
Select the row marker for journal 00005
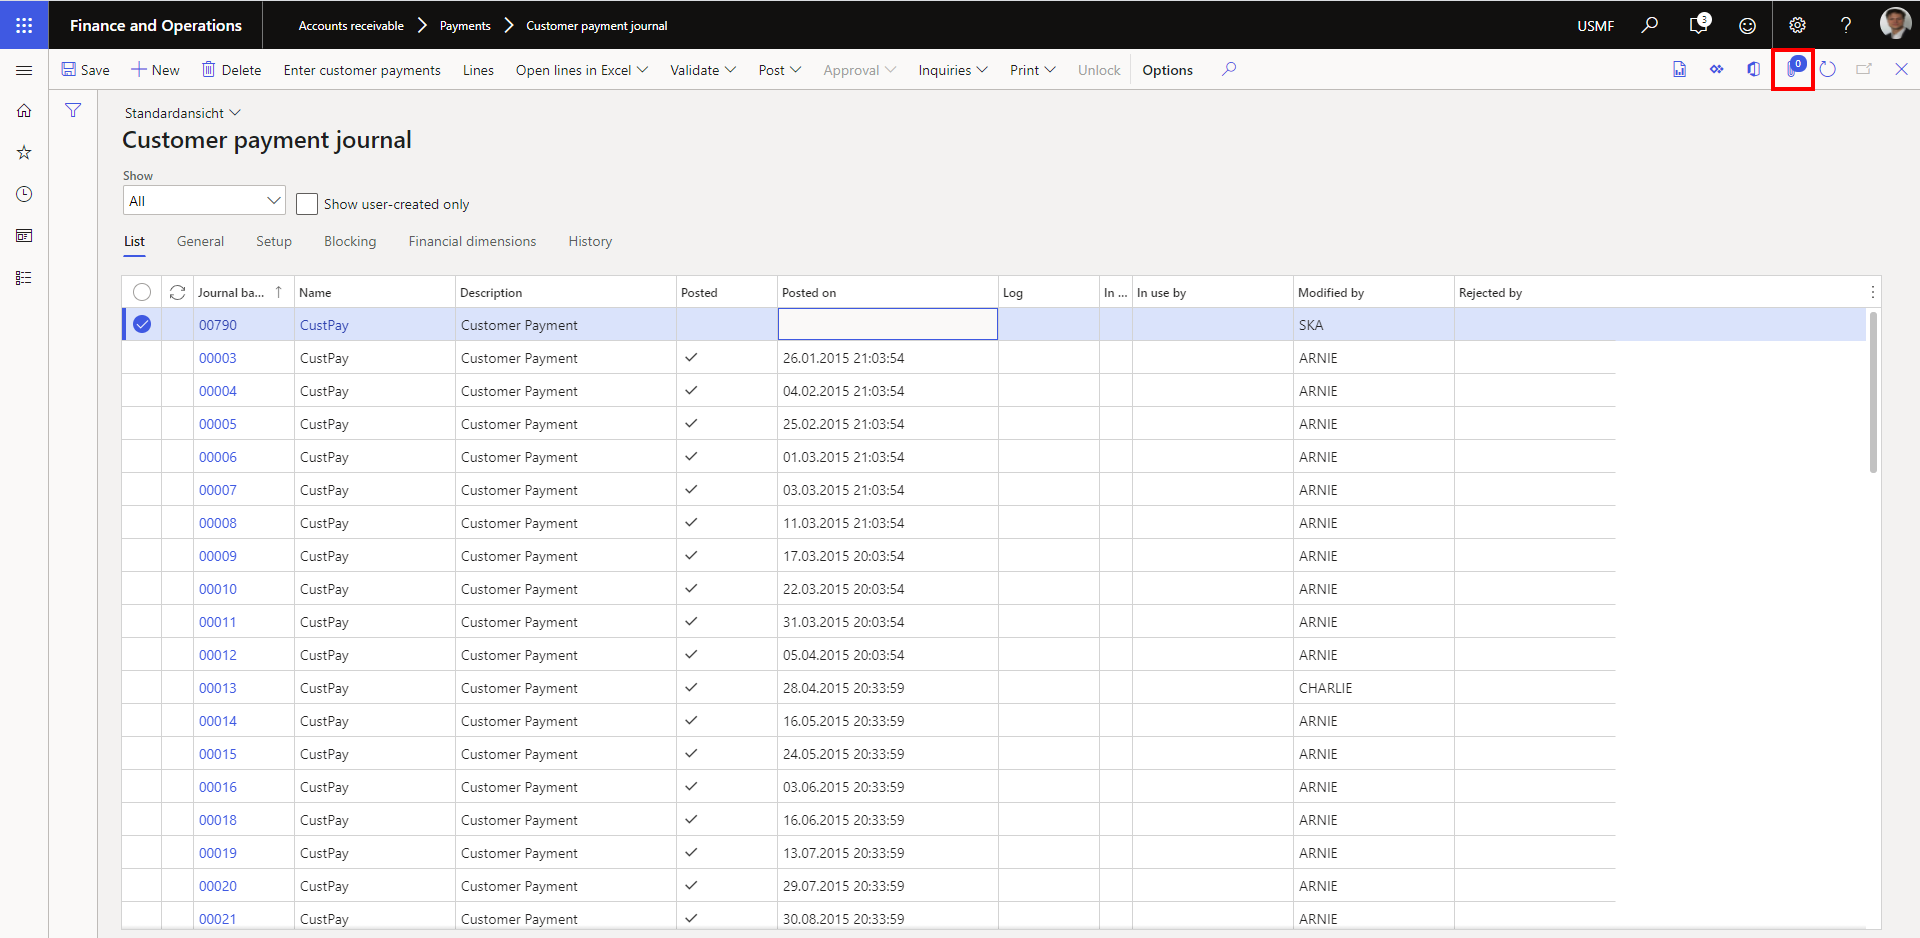pos(142,424)
